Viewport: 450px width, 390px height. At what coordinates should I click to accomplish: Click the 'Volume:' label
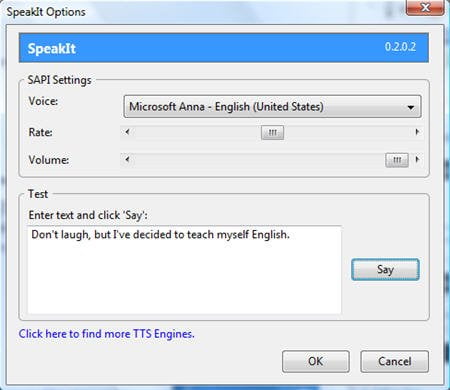tap(49, 160)
